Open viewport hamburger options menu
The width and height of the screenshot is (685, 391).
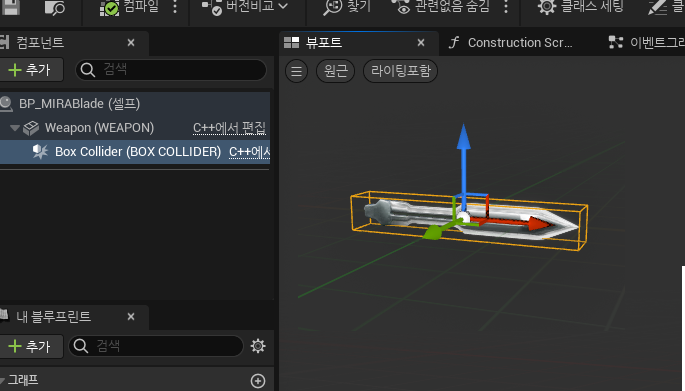coord(297,71)
